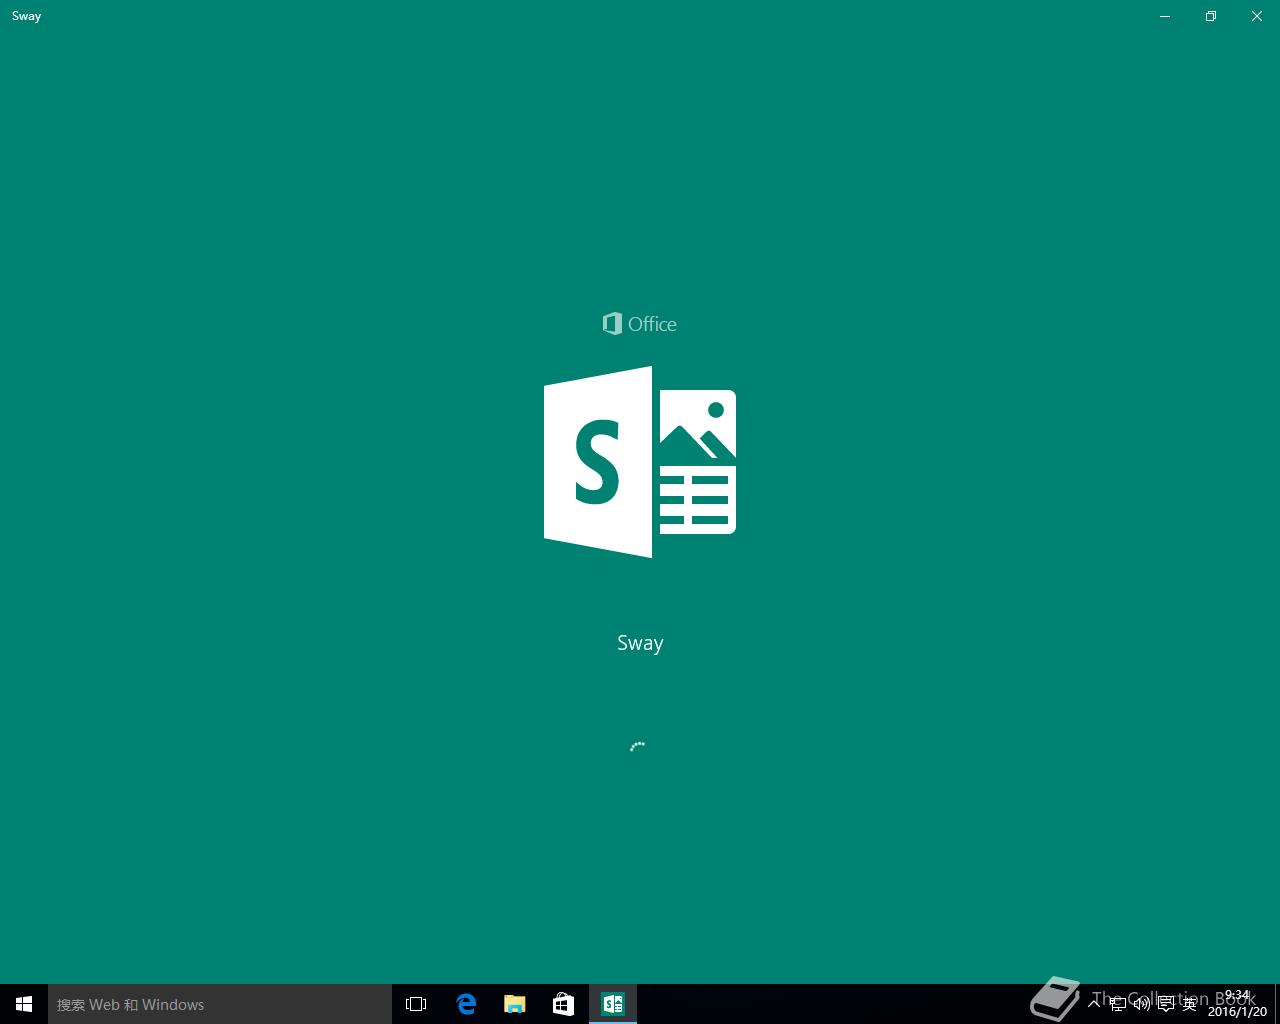The height and width of the screenshot is (1024, 1280).
Task: Select the Sway app taskbar button
Action: point(613,1004)
